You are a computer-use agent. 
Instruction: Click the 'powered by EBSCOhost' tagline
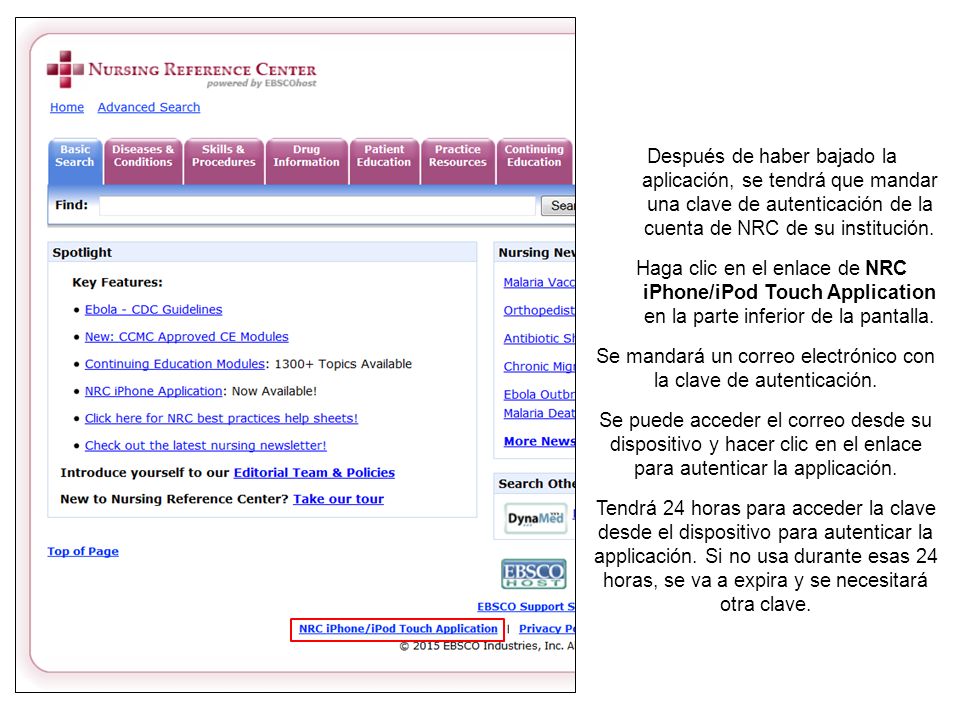[261, 83]
